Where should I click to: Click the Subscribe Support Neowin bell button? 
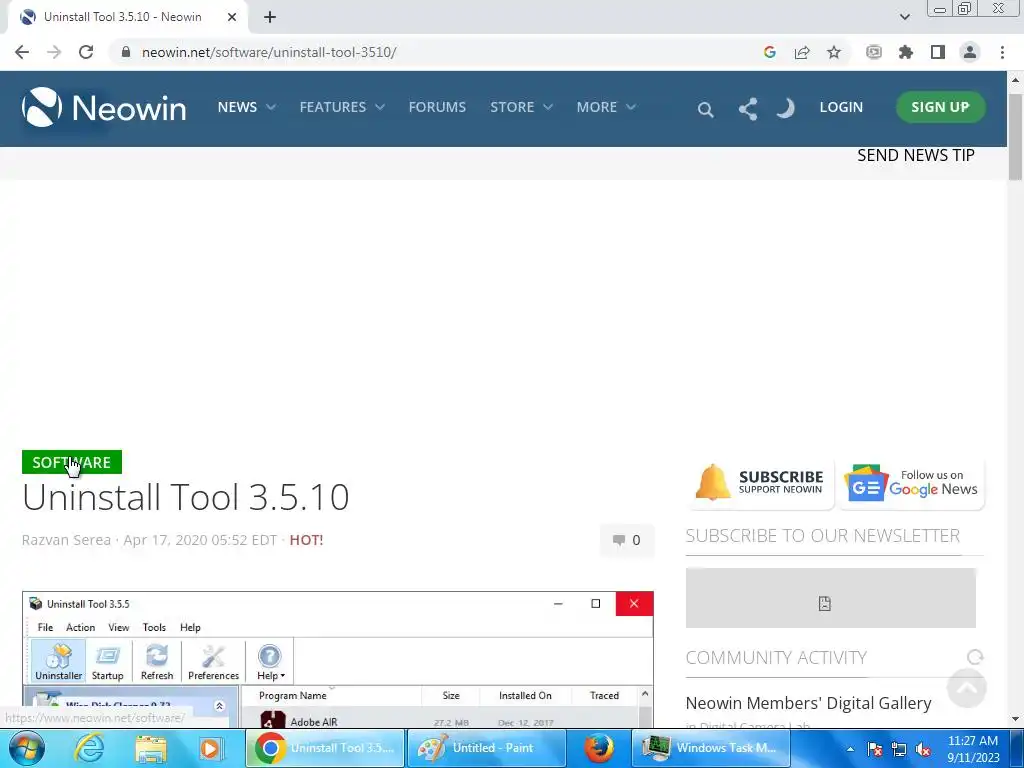[x=760, y=483]
